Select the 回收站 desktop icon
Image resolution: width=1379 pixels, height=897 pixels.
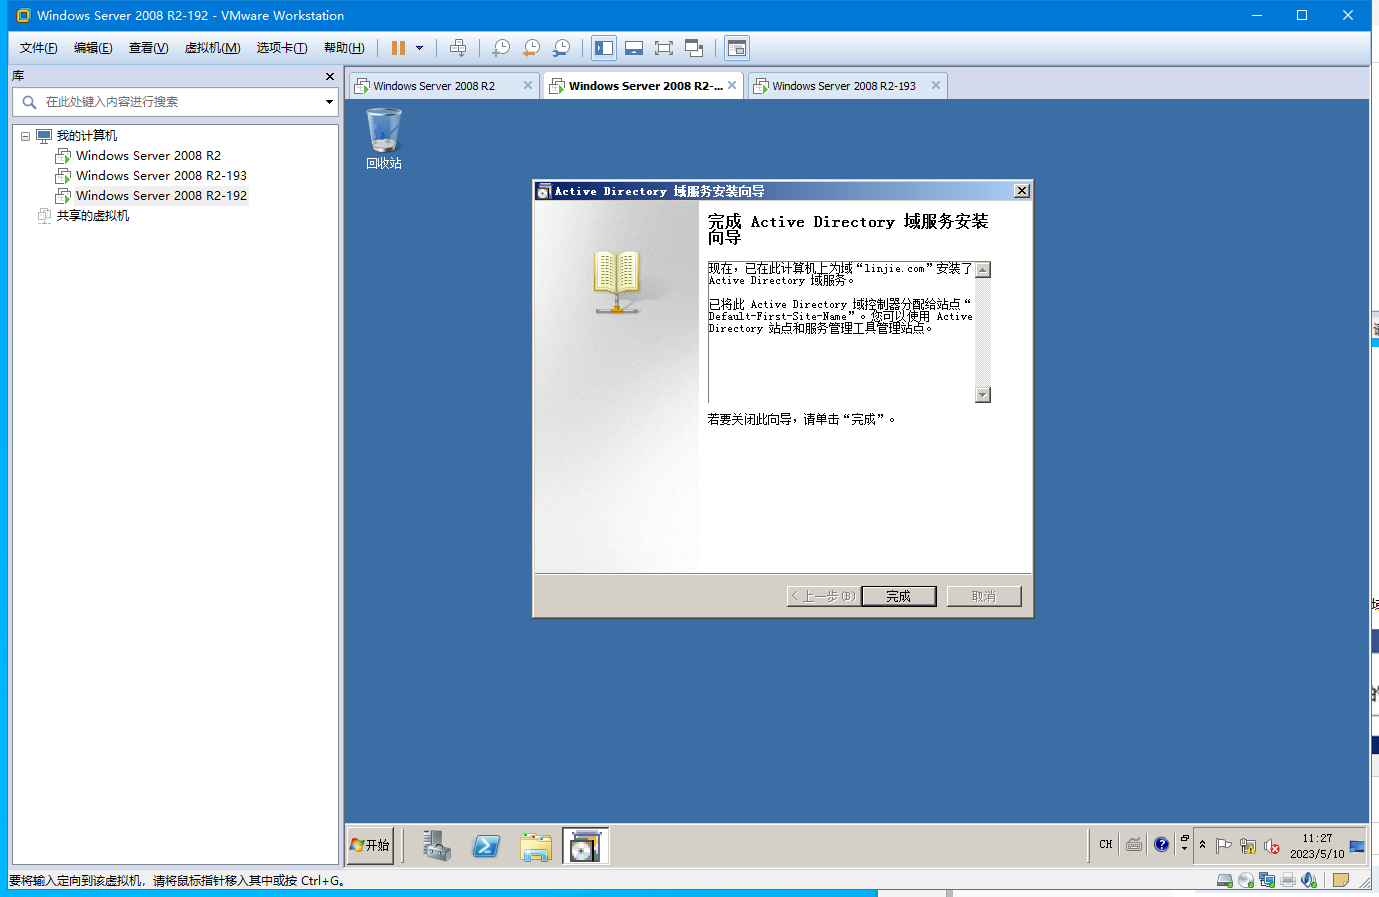tap(384, 138)
